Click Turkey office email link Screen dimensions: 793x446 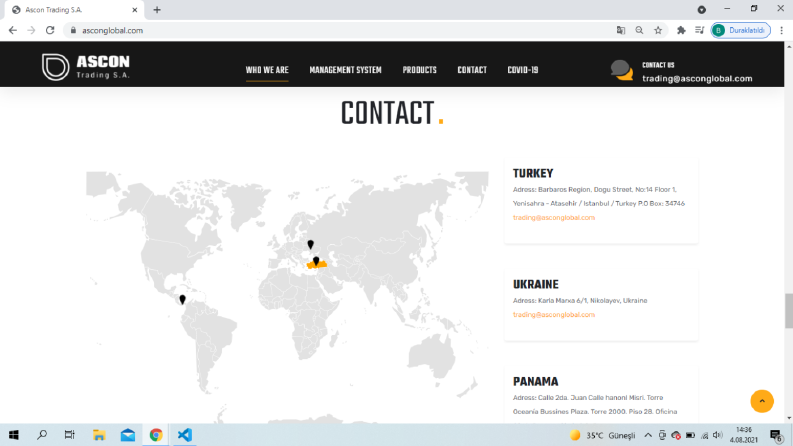tap(554, 217)
